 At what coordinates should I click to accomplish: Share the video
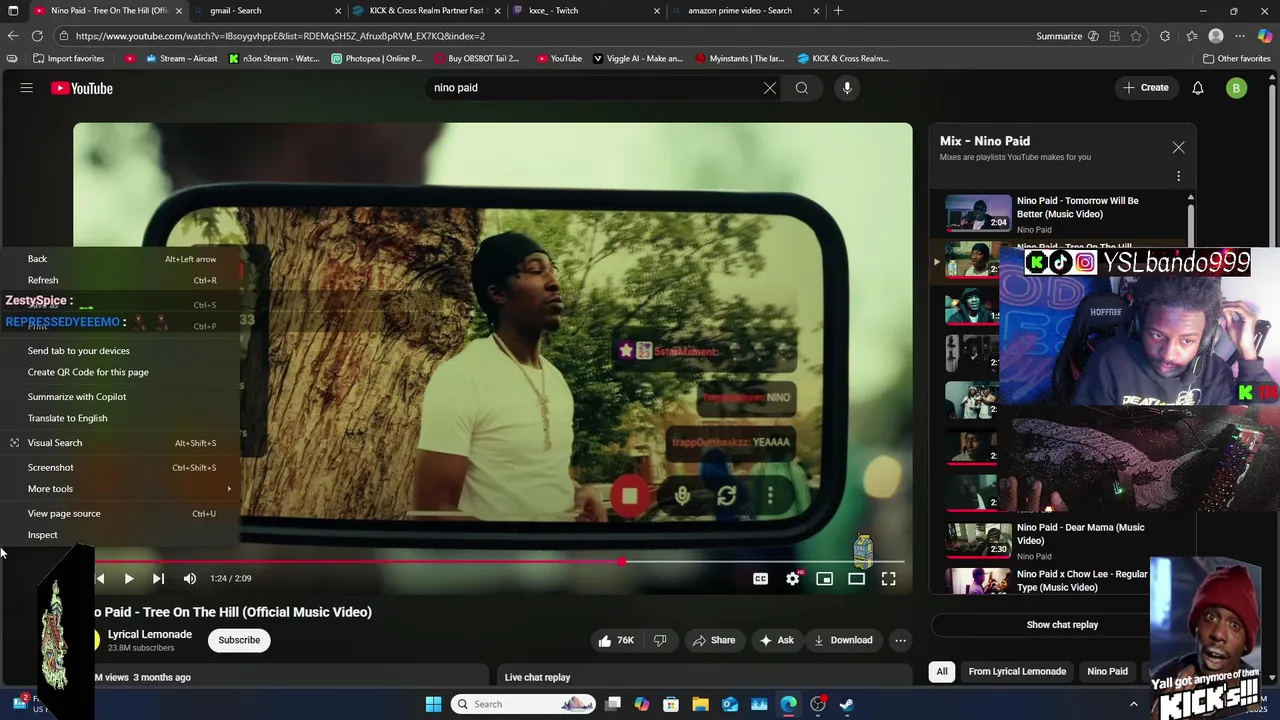pos(714,640)
